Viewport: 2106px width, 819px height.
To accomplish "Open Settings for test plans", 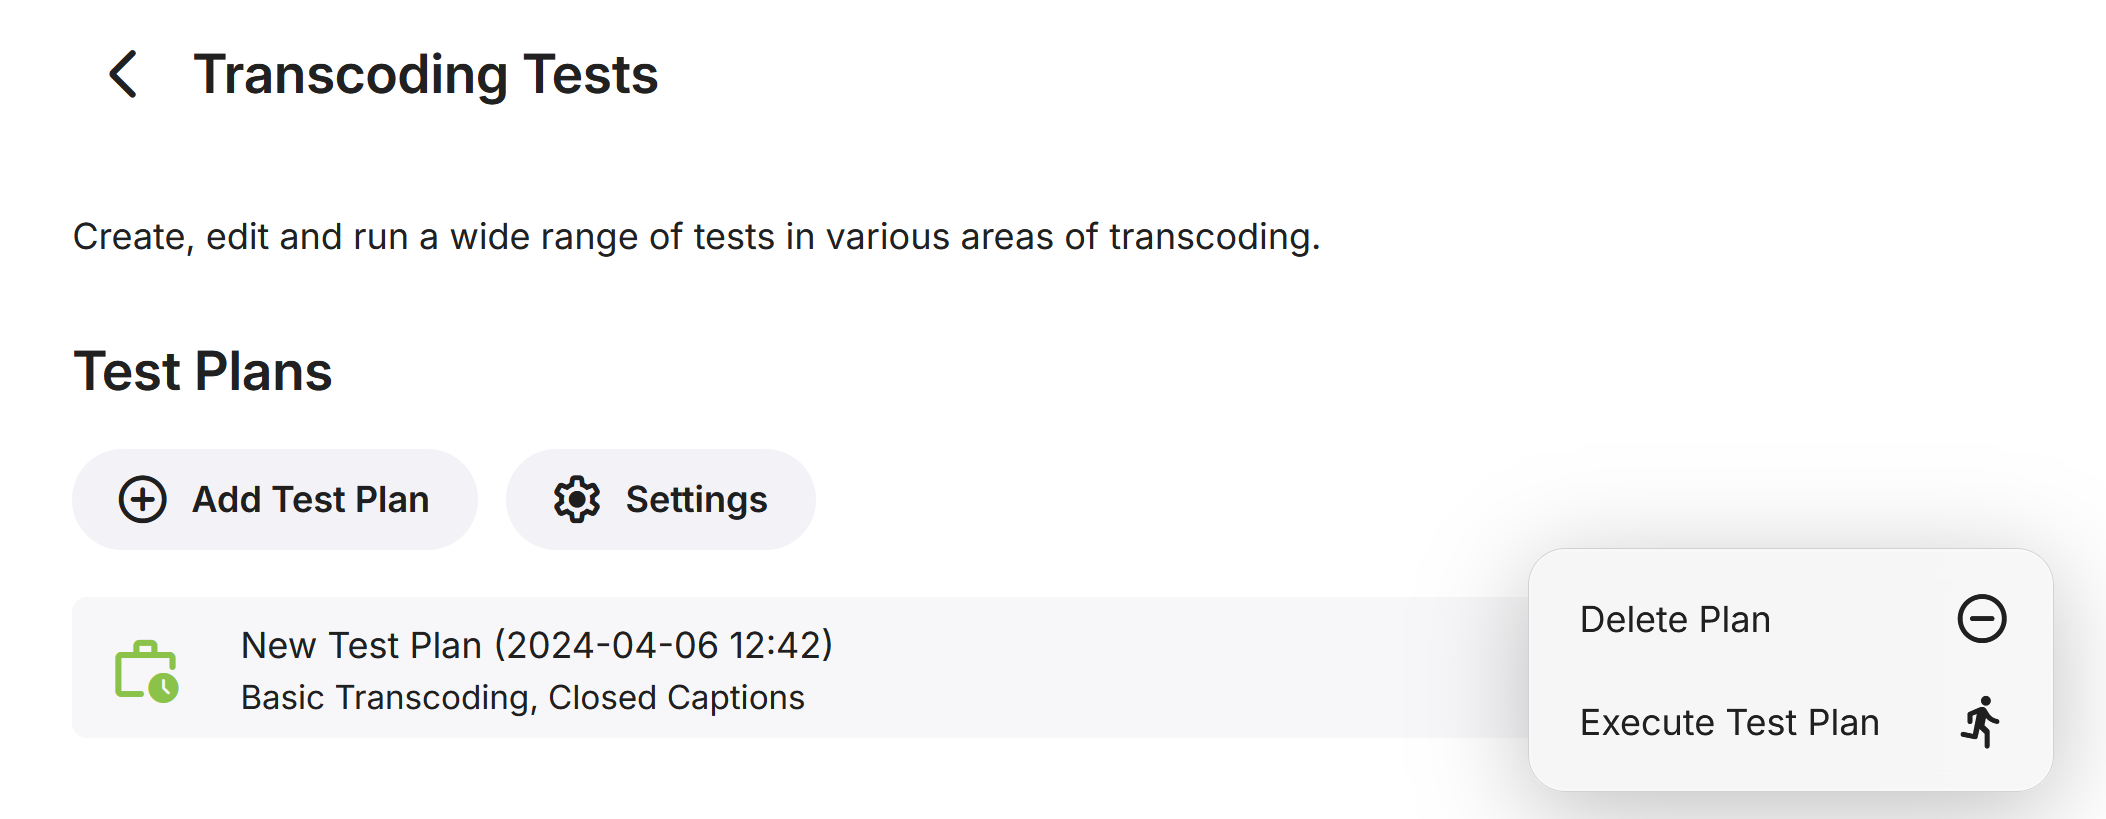I will (x=660, y=499).
